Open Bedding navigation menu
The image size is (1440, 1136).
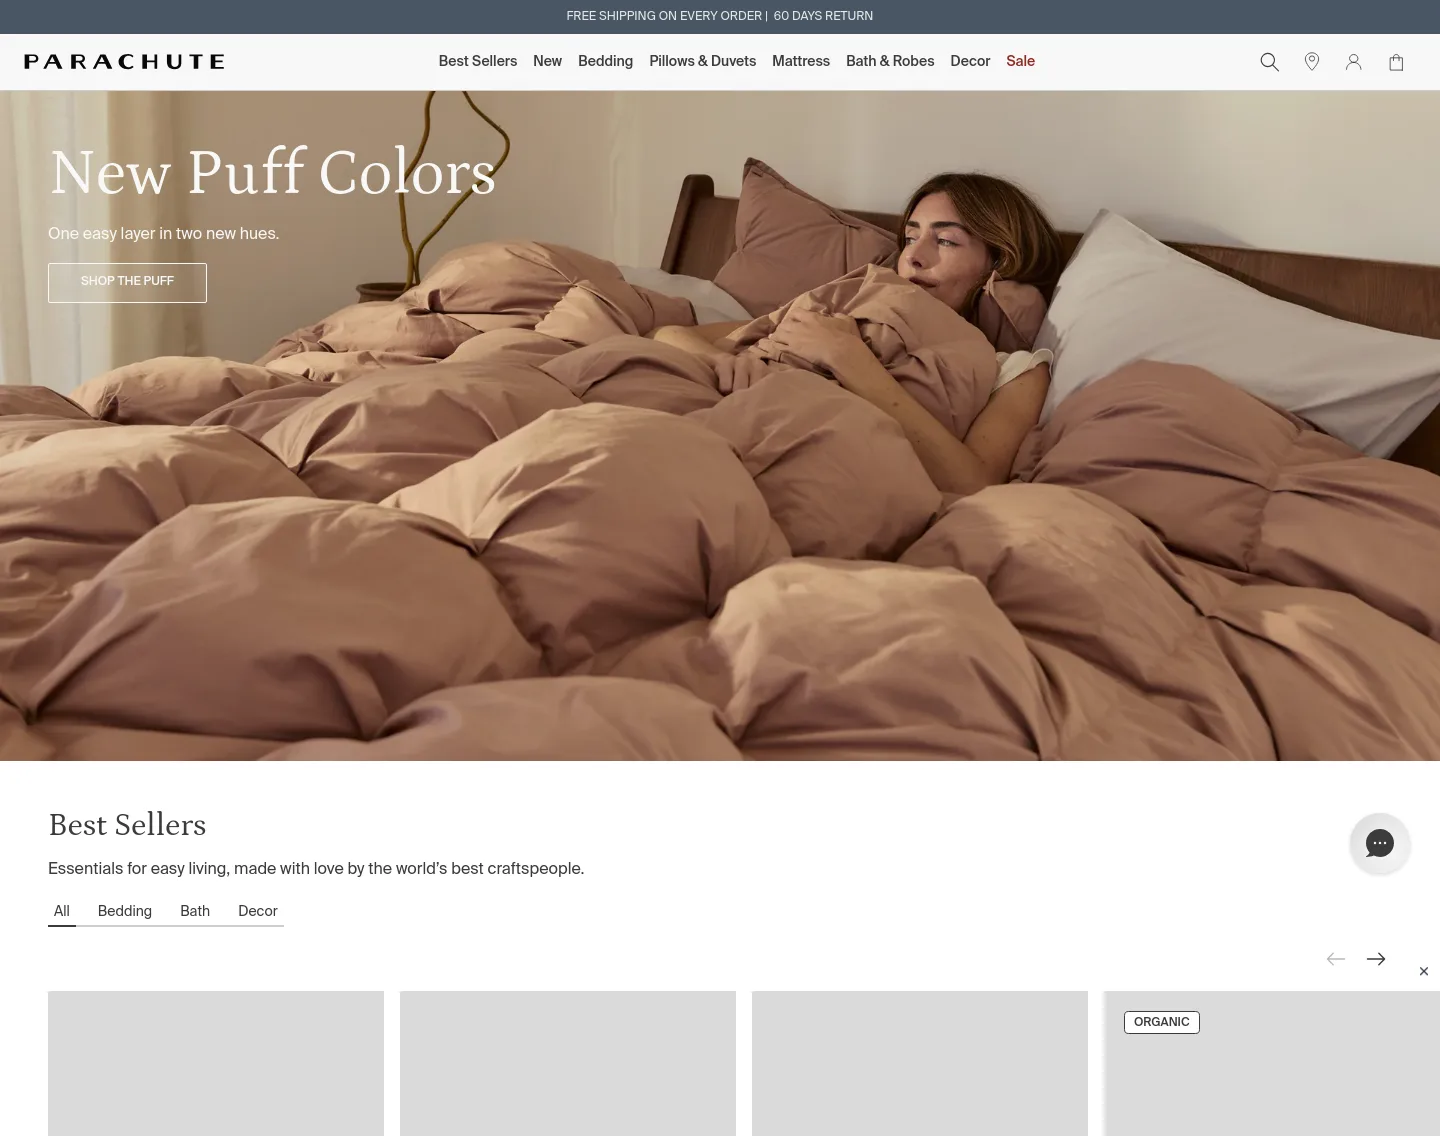pos(605,61)
